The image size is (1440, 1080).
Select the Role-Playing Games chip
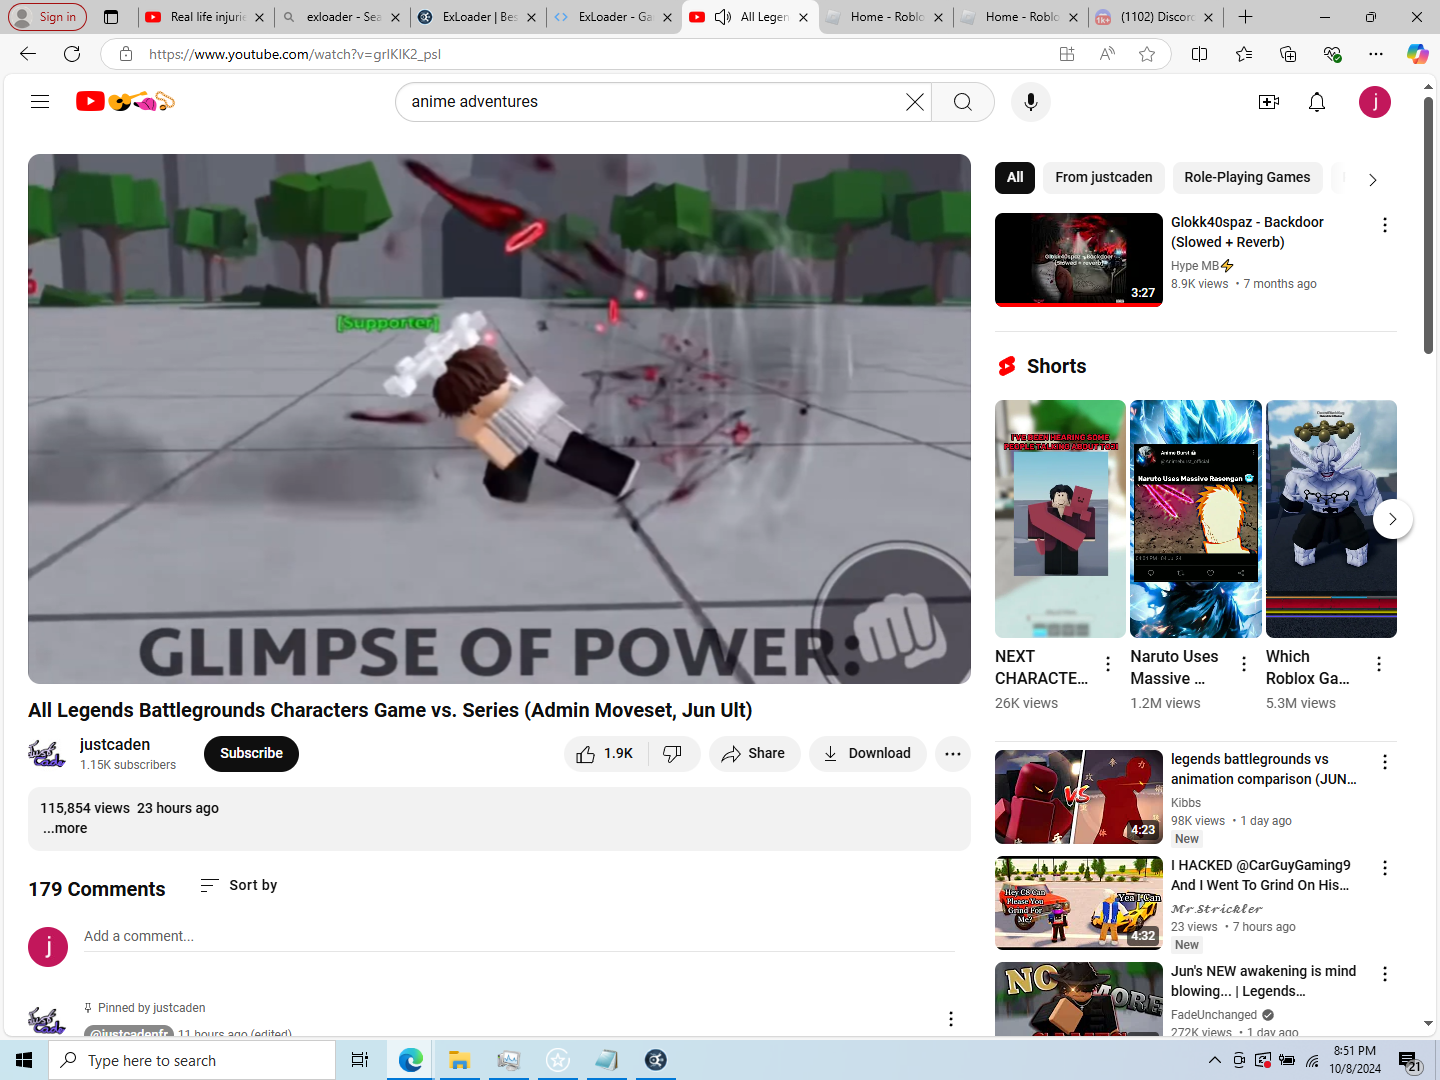point(1247,178)
